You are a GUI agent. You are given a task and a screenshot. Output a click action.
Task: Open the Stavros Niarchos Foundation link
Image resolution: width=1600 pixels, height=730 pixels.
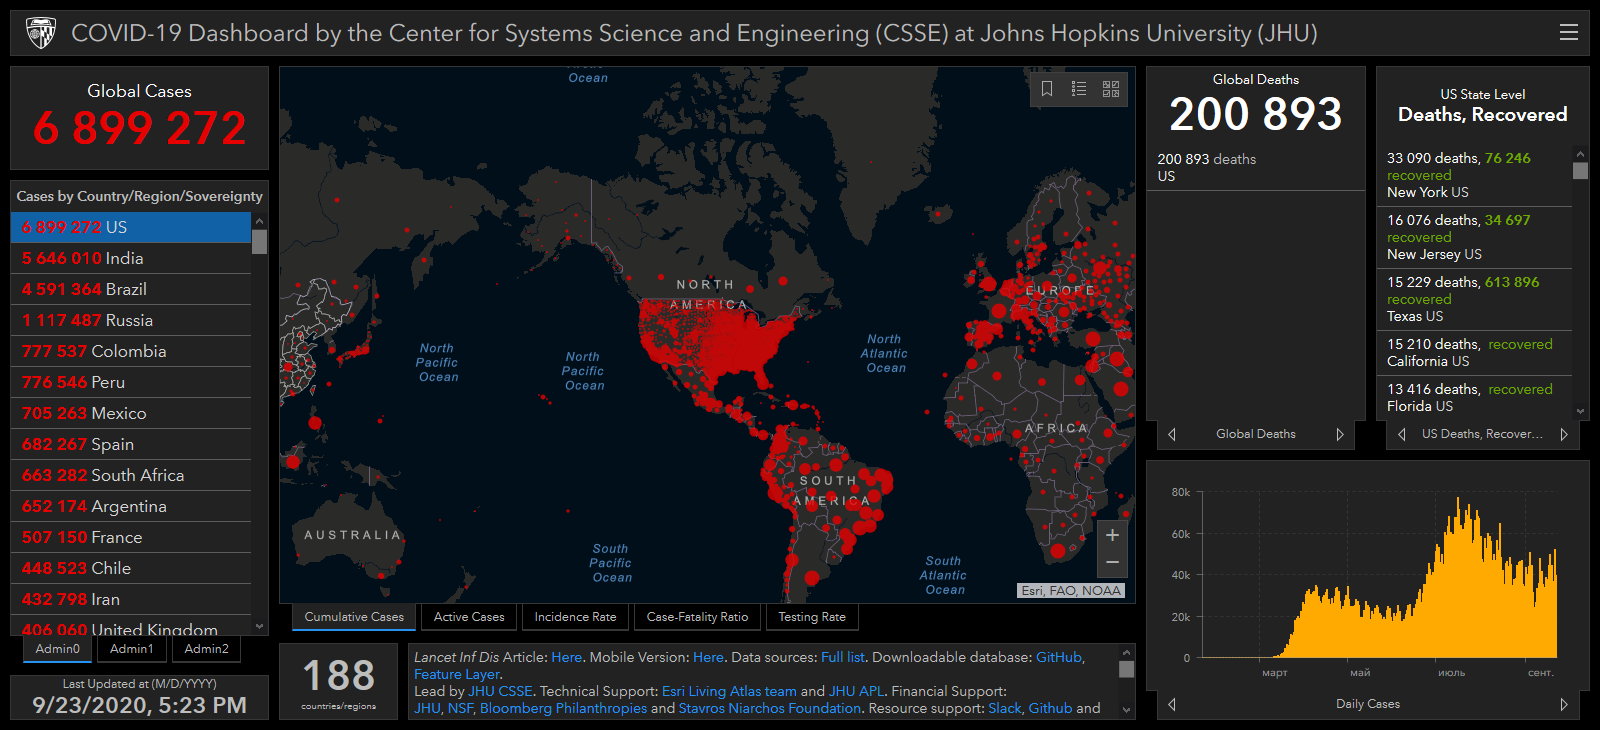pos(769,708)
